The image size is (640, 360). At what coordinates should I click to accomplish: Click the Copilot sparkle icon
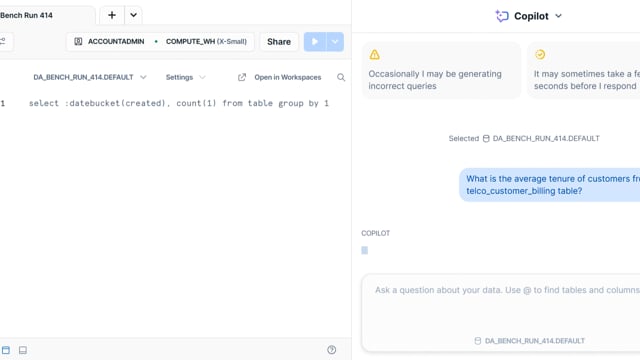pos(502,16)
